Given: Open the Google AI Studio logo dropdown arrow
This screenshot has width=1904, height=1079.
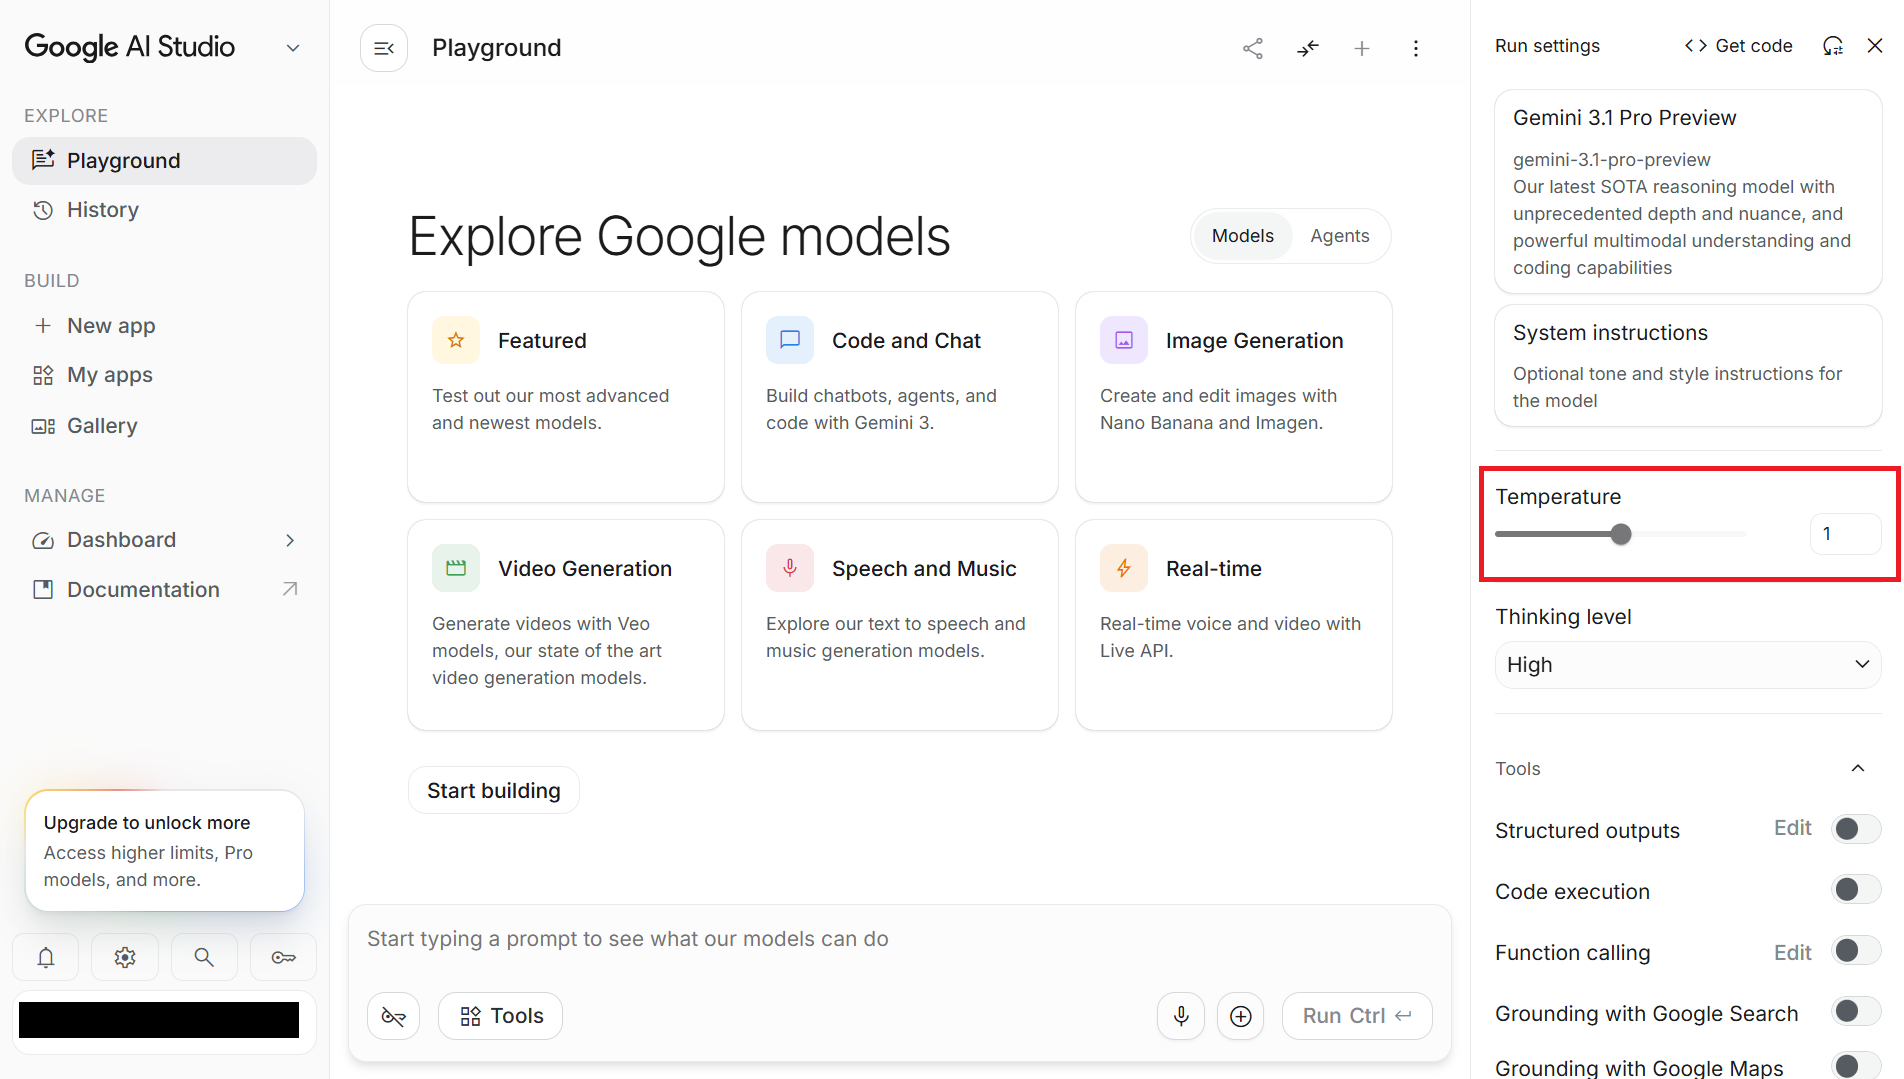Looking at the screenshot, I should [x=293, y=48].
